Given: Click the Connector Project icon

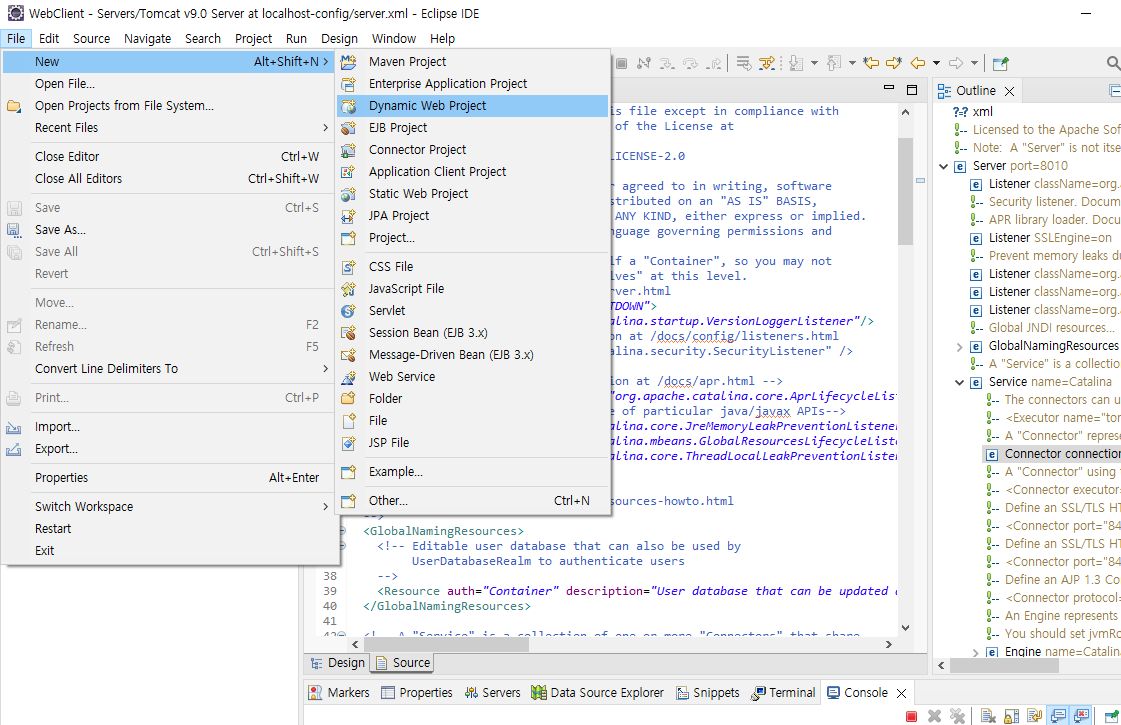Looking at the screenshot, I should pos(348,150).
